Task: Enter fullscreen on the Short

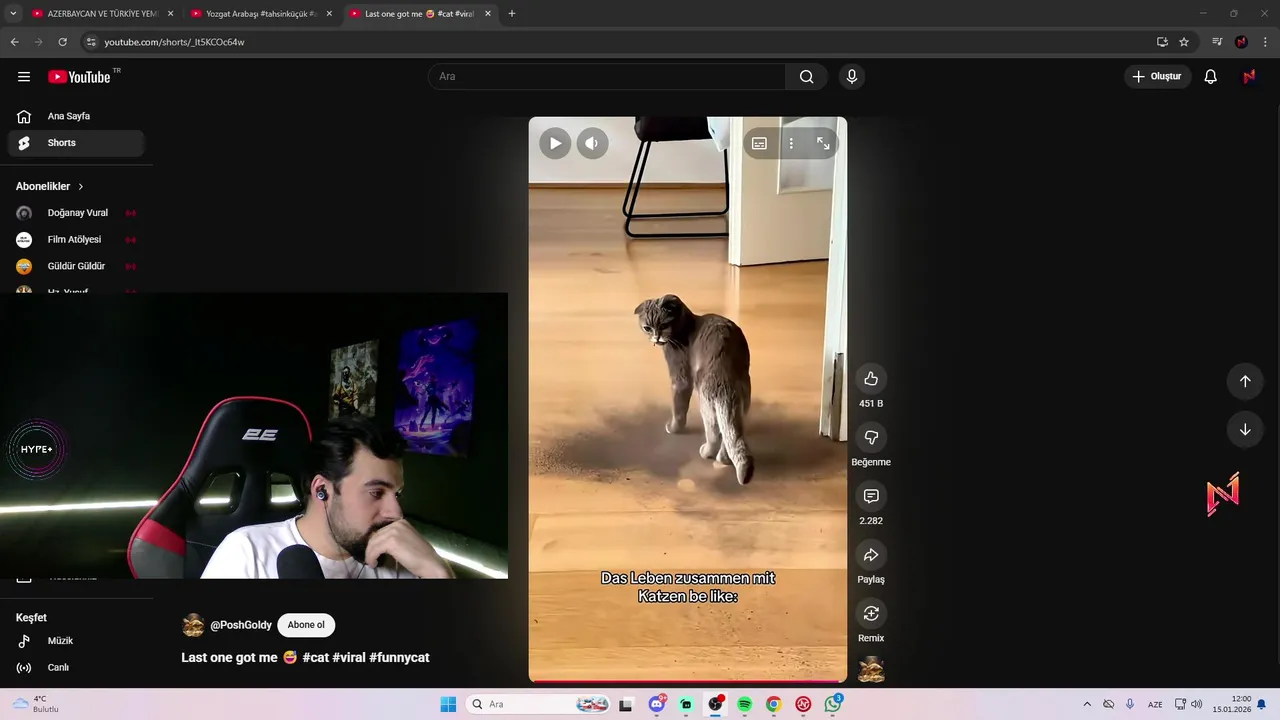Action: [823, 144]
